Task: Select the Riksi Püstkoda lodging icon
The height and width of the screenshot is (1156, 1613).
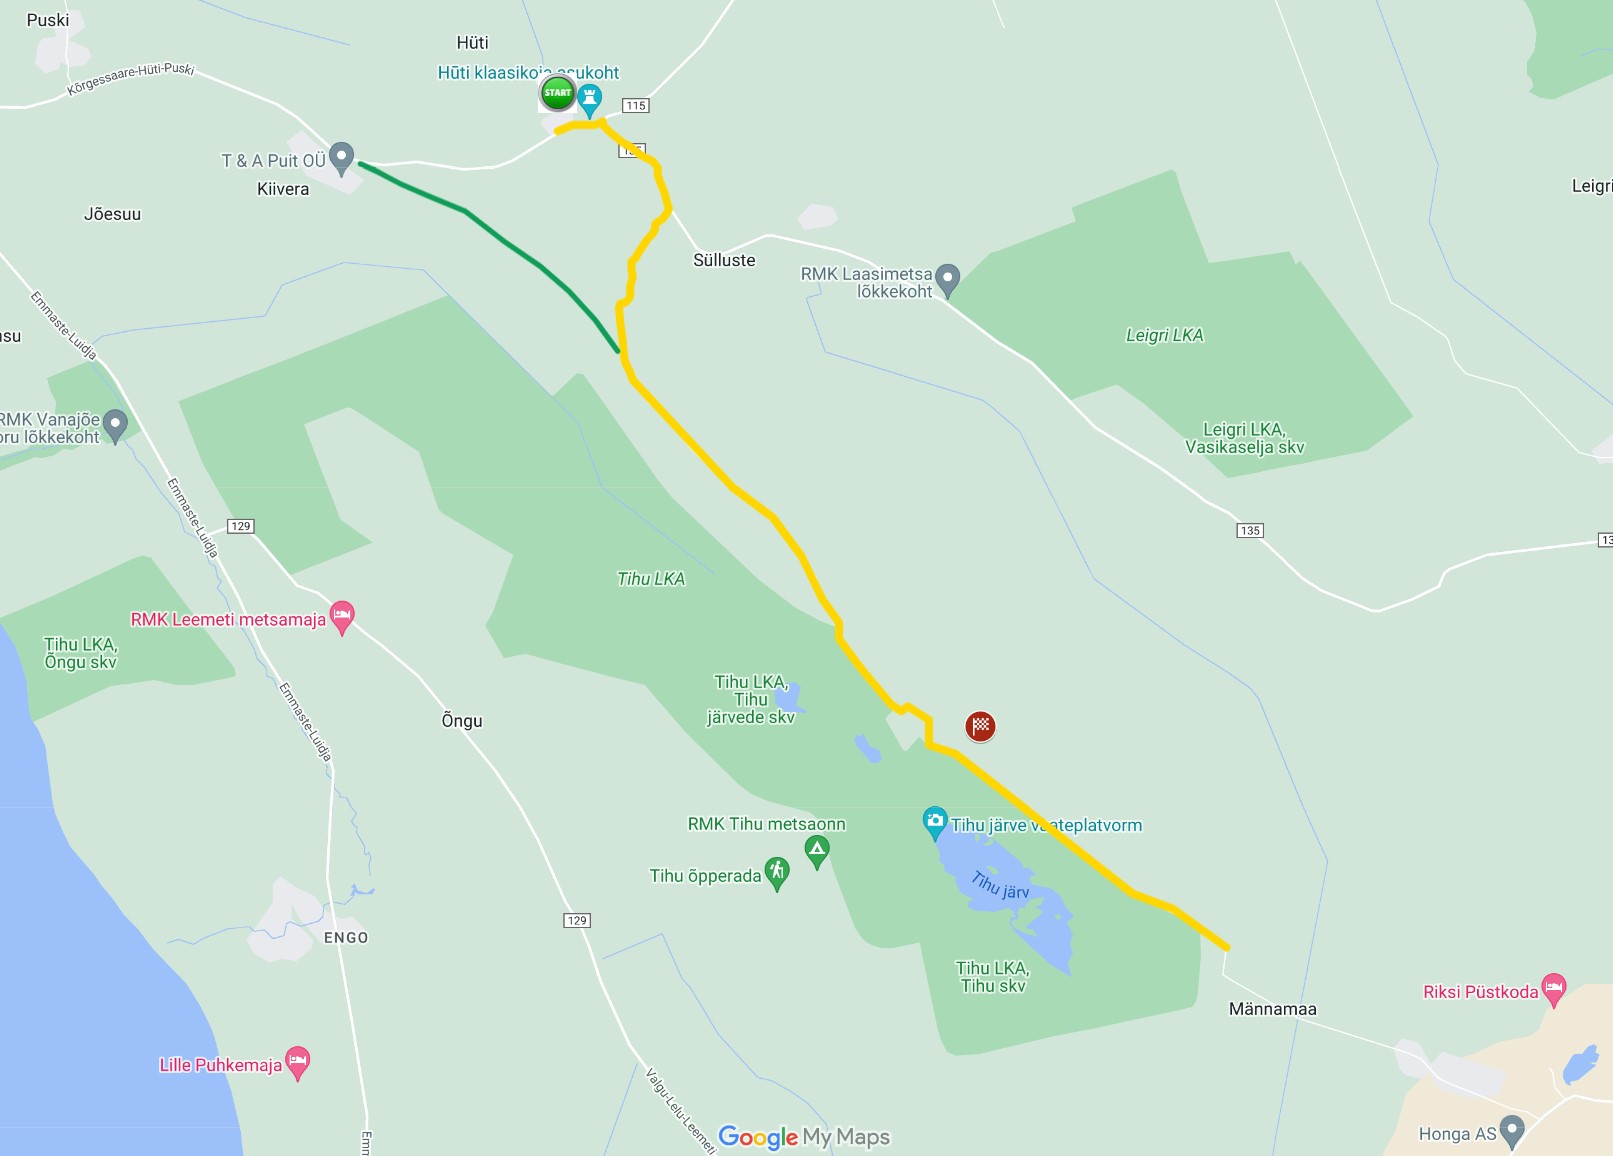Action: (x=1554, y=989)
